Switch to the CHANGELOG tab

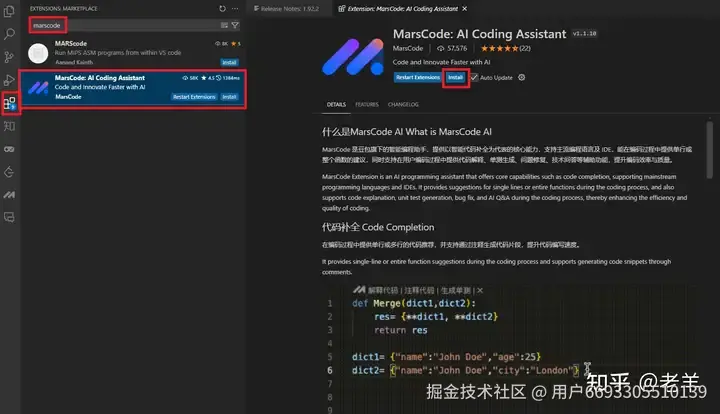pyautogui.click(x=403, y=105)
